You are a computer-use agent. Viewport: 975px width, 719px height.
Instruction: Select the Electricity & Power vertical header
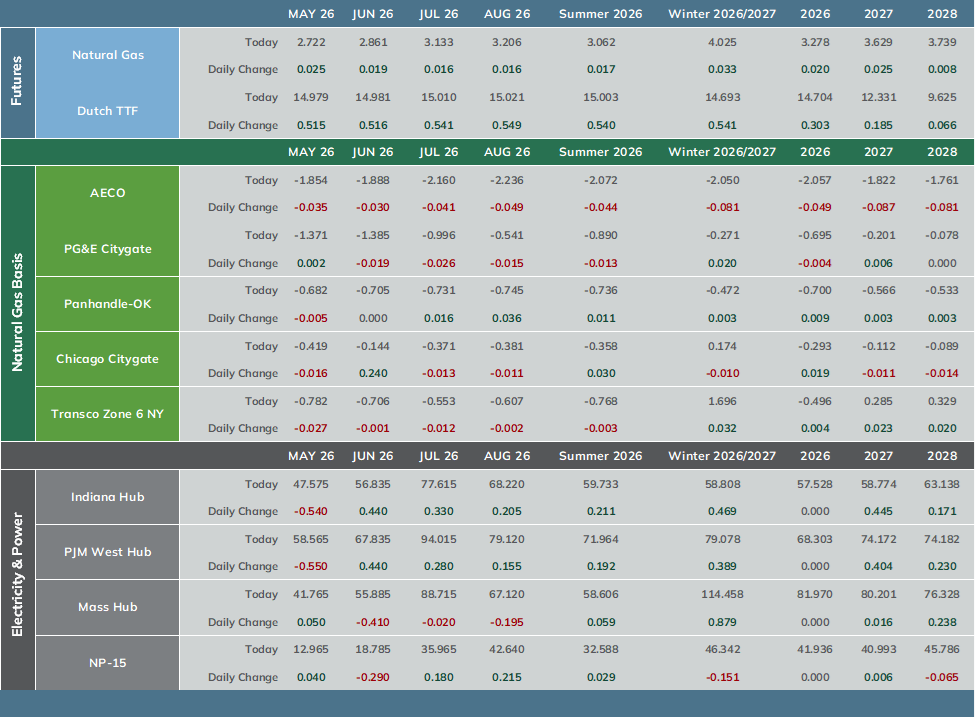[17, 575]
